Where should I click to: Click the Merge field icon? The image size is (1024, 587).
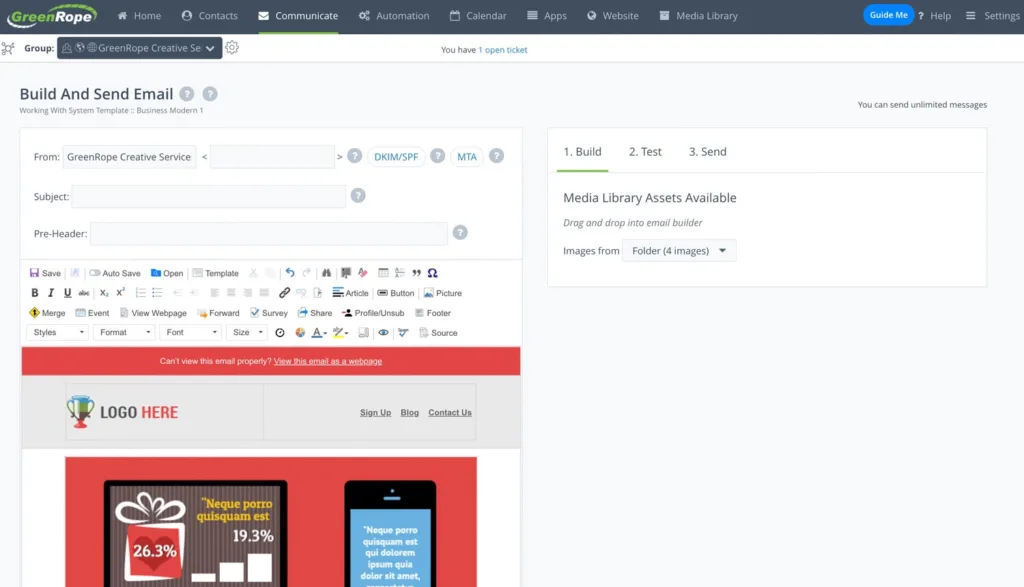pyautogui.click(x=47, y=313)
